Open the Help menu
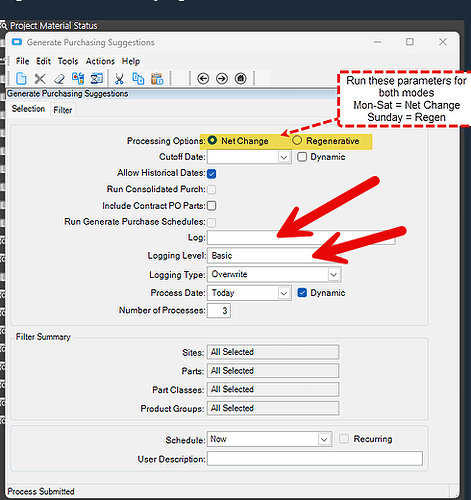 [131, 61]
